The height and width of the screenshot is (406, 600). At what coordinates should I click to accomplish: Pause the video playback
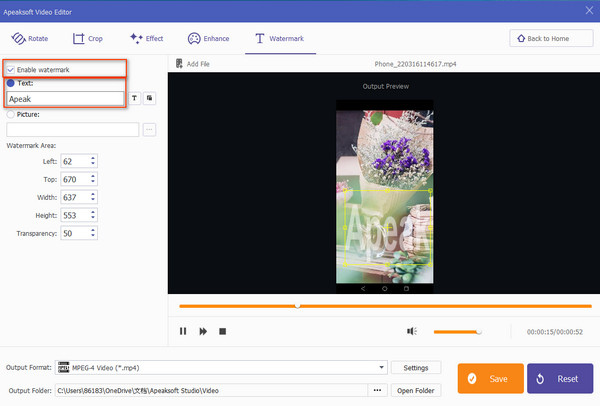[x=183, y=331]
